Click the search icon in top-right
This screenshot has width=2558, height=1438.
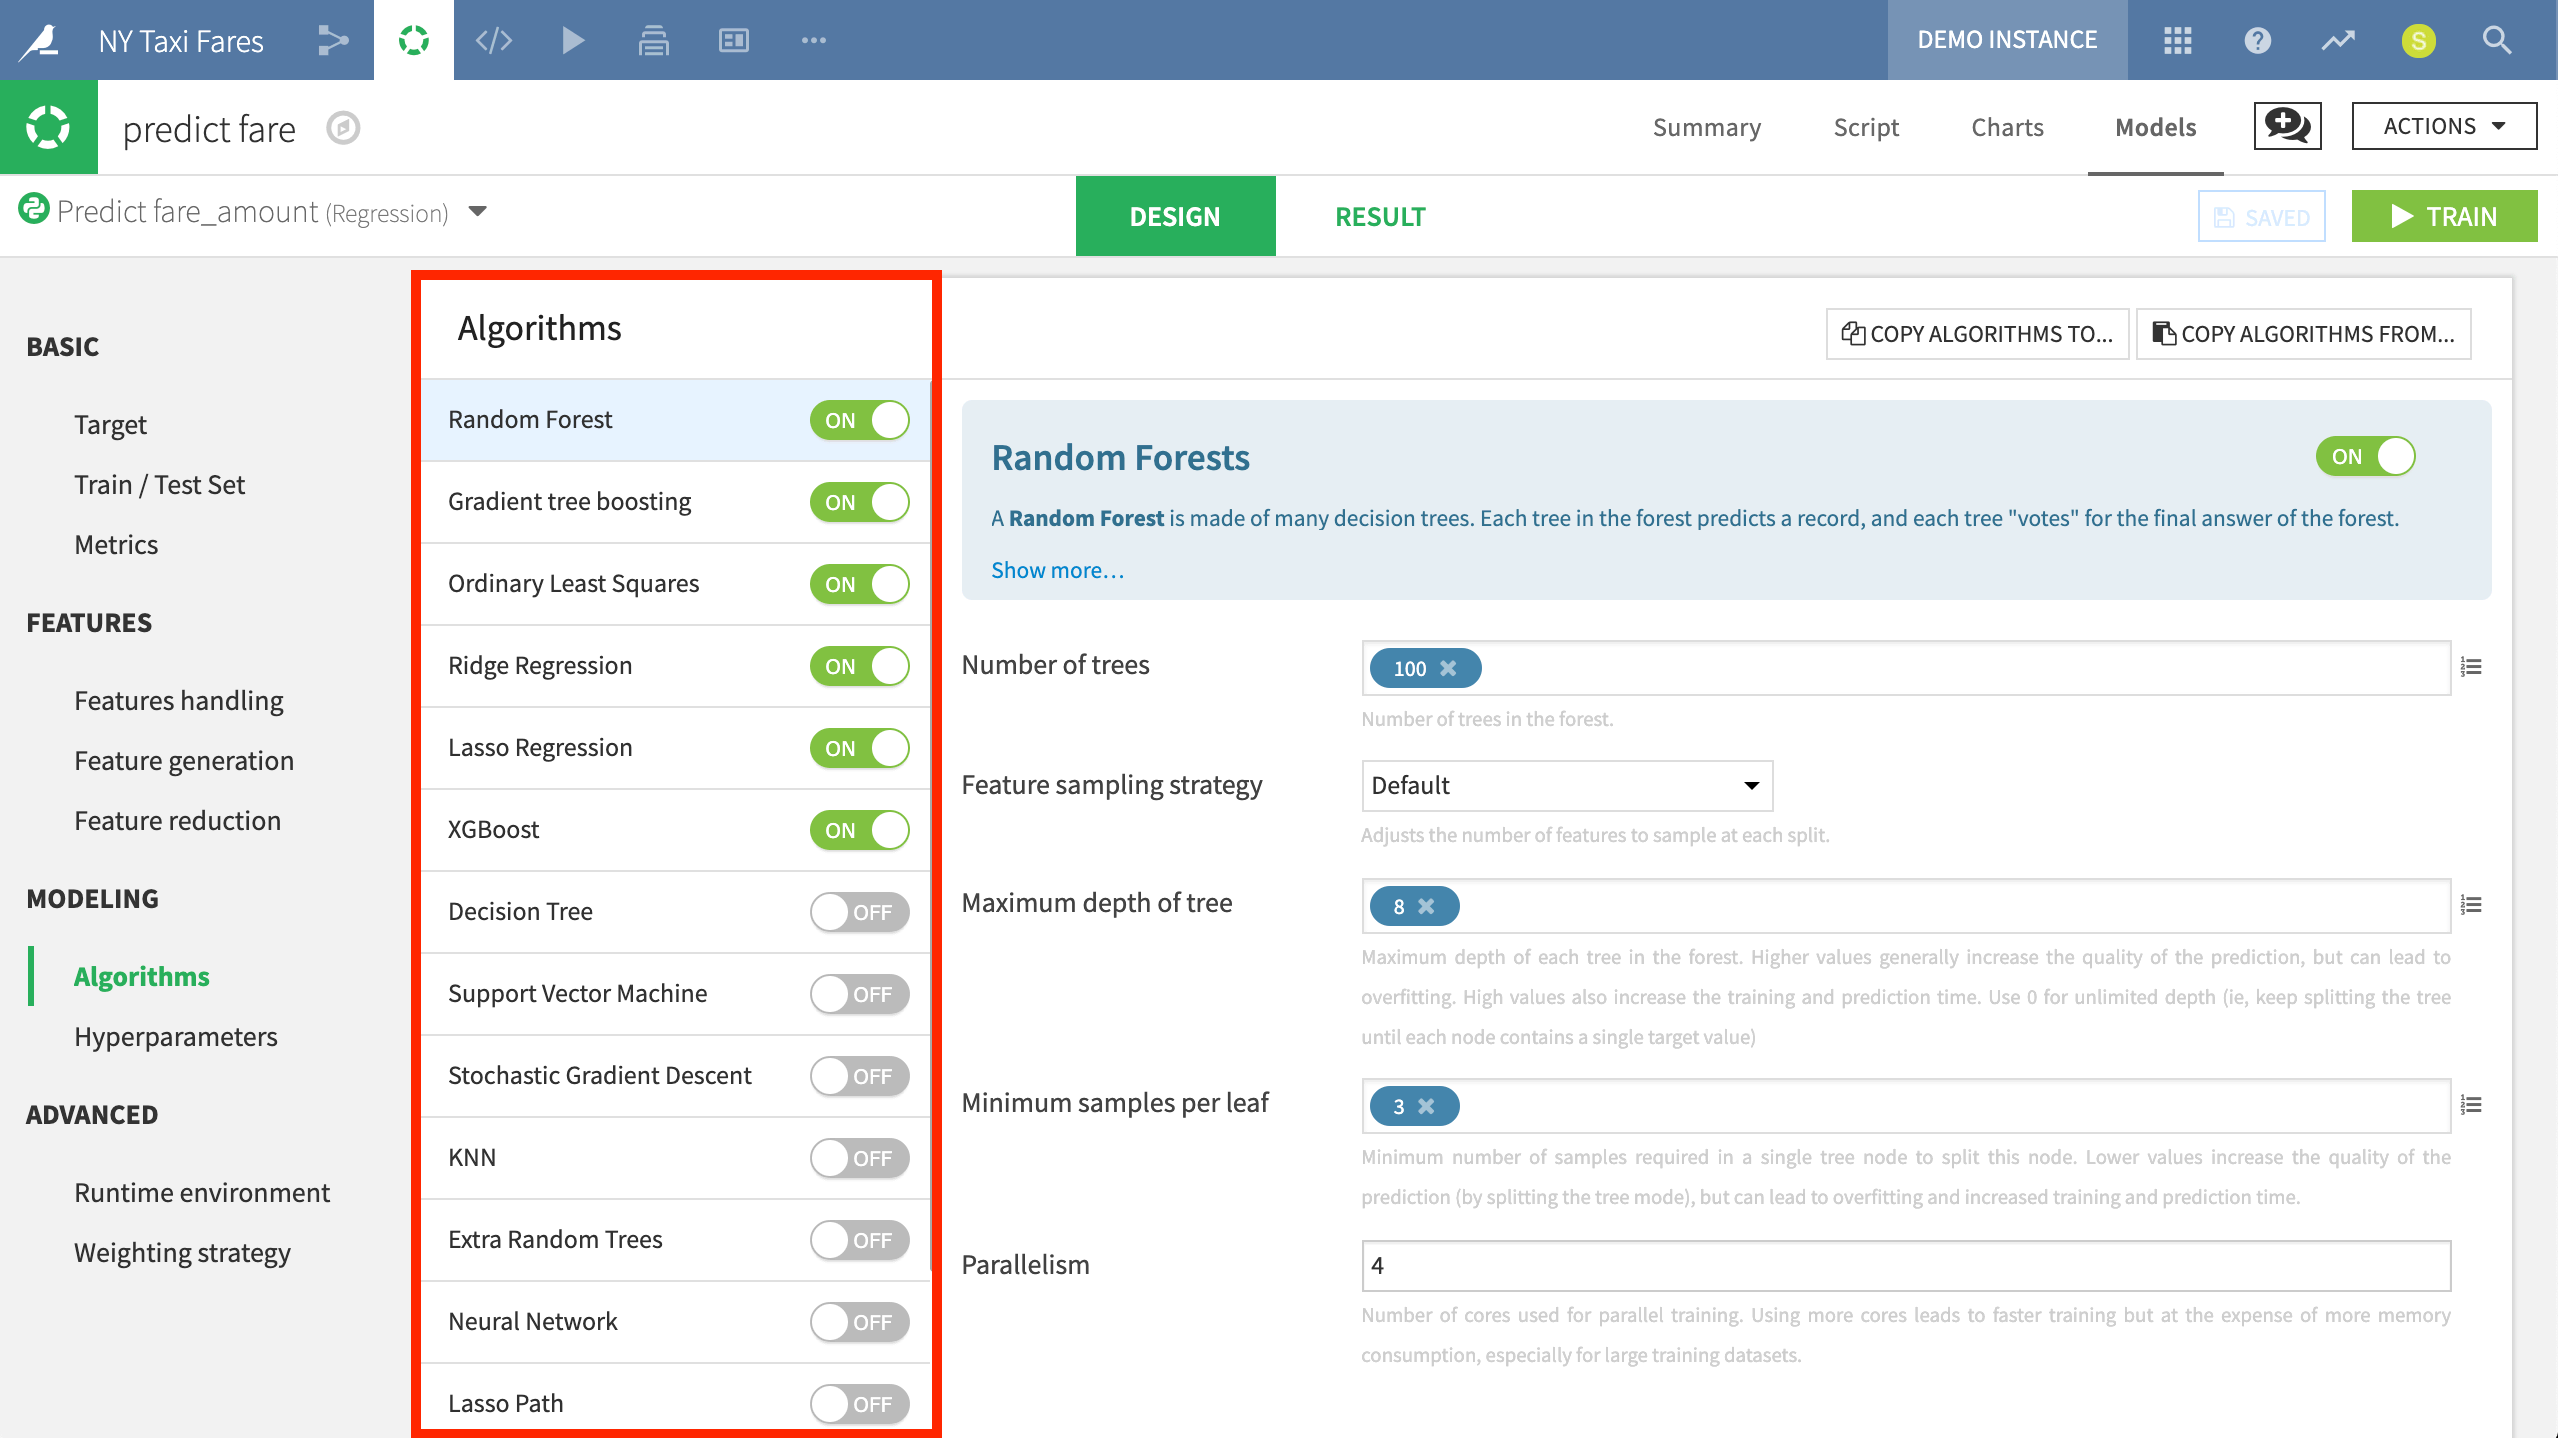2497,39
